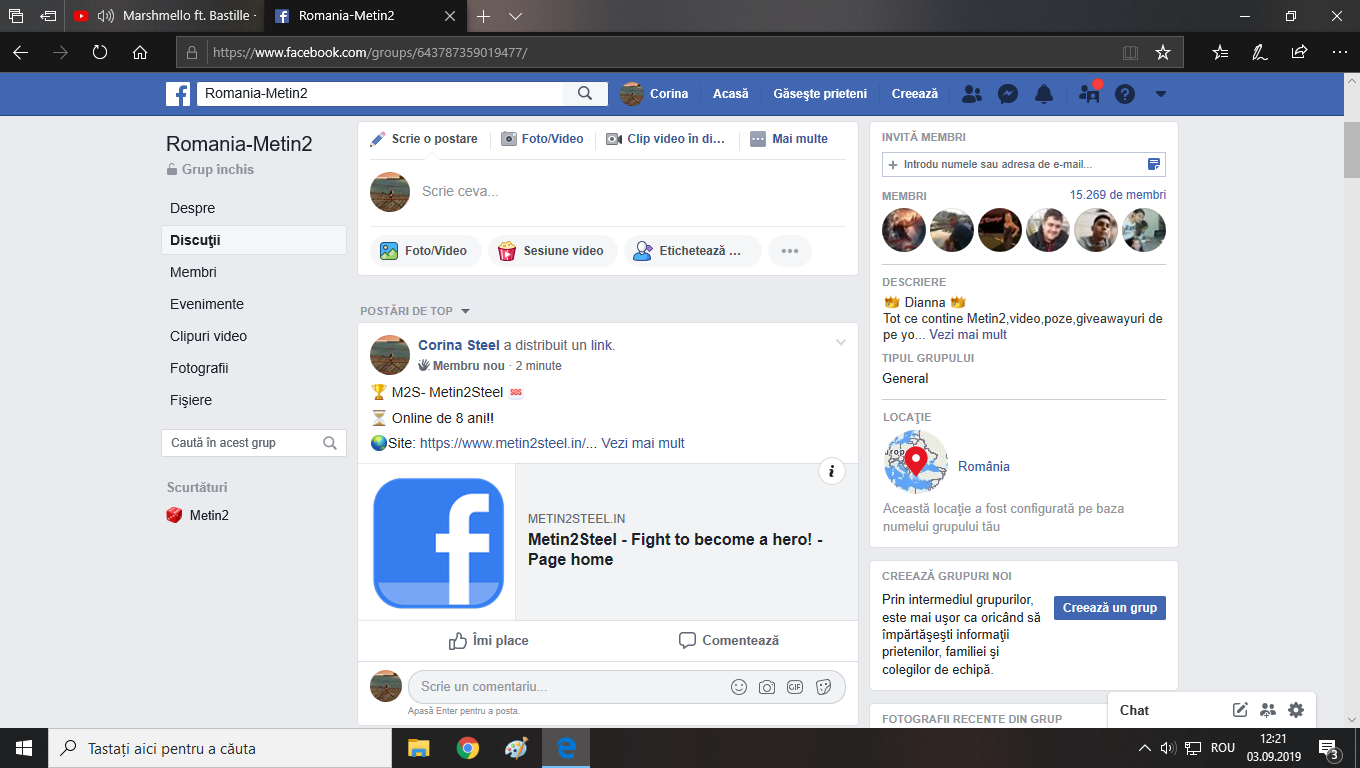Create a new chat group from the Chat bar
The height and width of the screenshot is (768, 1360).
tap(1268, 710)
